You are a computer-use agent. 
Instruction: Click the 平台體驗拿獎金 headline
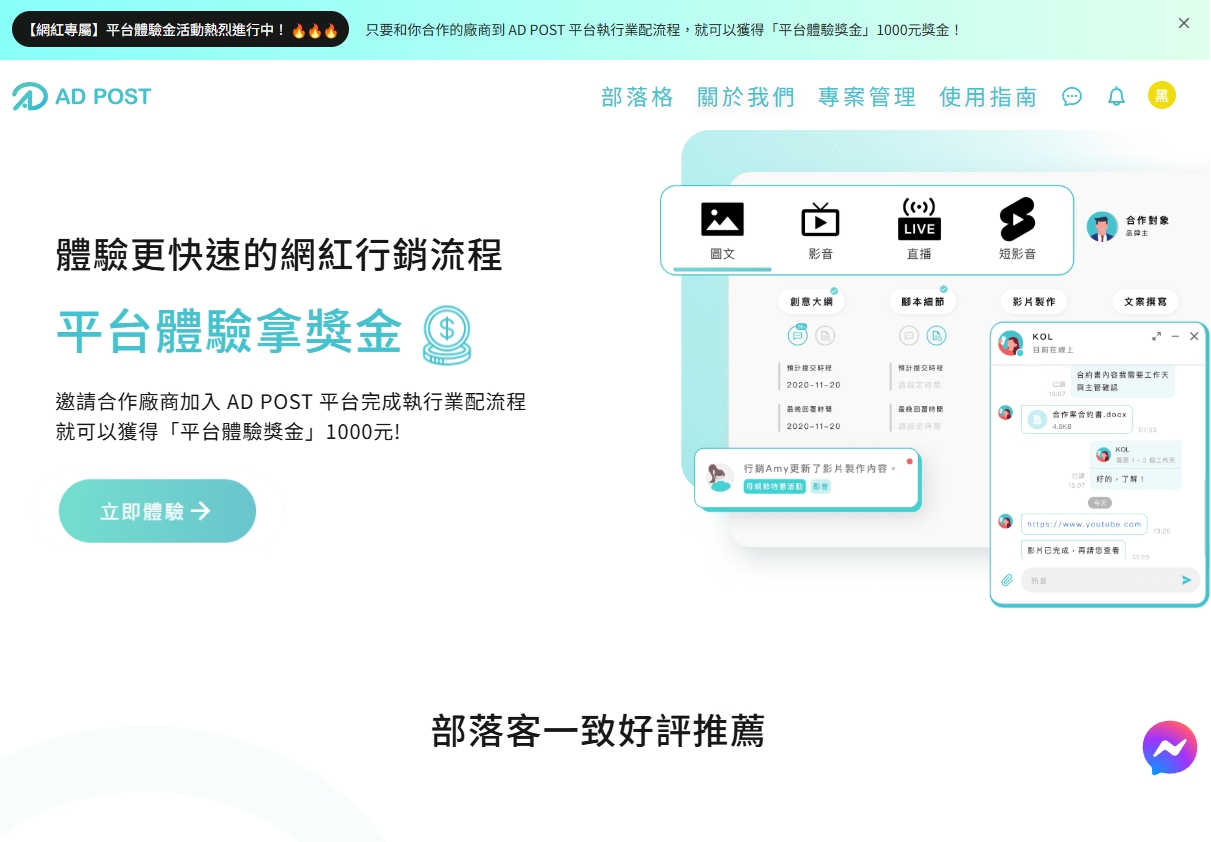tap(229, 331)
